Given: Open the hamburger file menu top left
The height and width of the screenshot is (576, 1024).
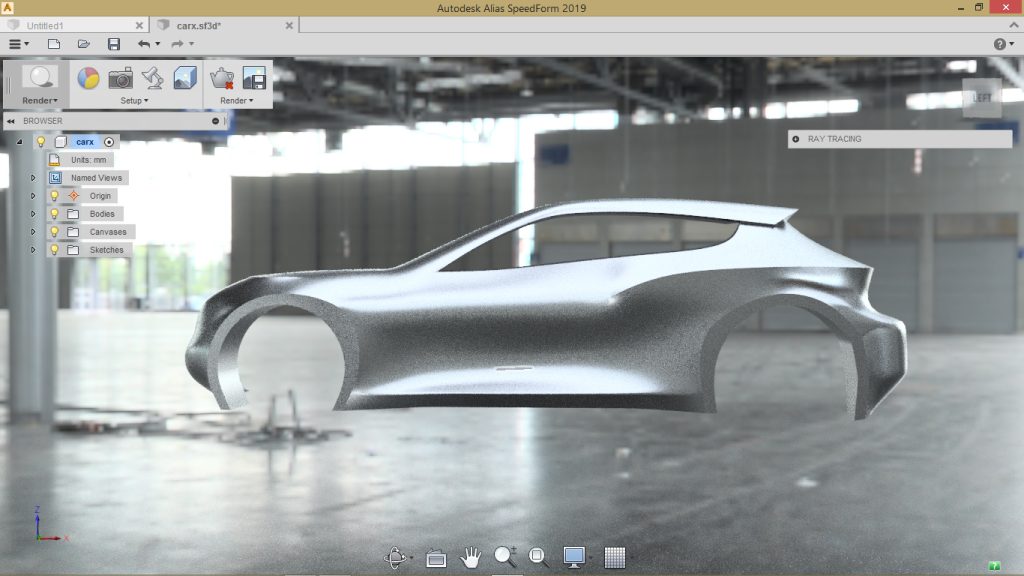Looking at the screenshot, I should (14, 43).
